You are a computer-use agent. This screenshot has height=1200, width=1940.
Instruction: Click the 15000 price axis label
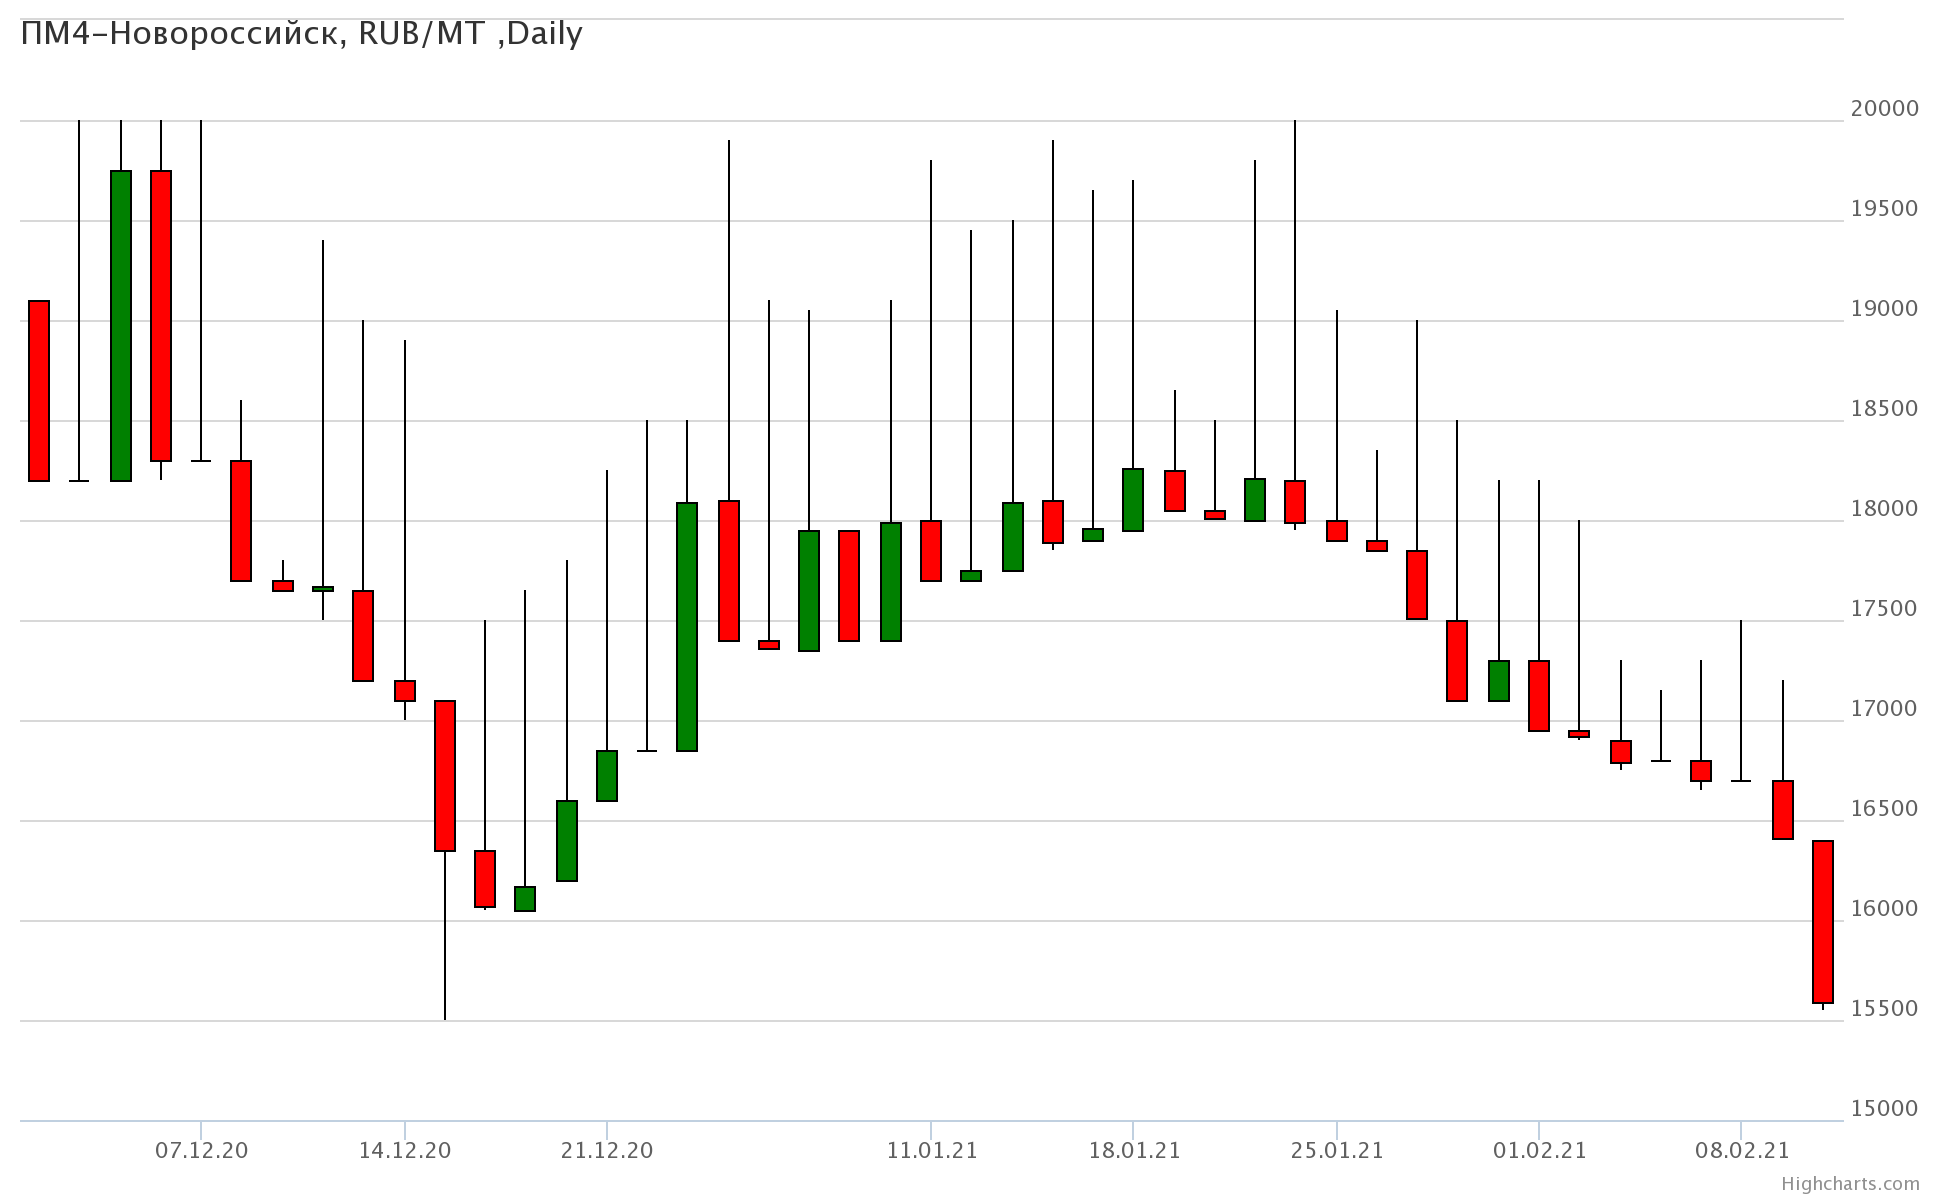pos(1884,1109)
